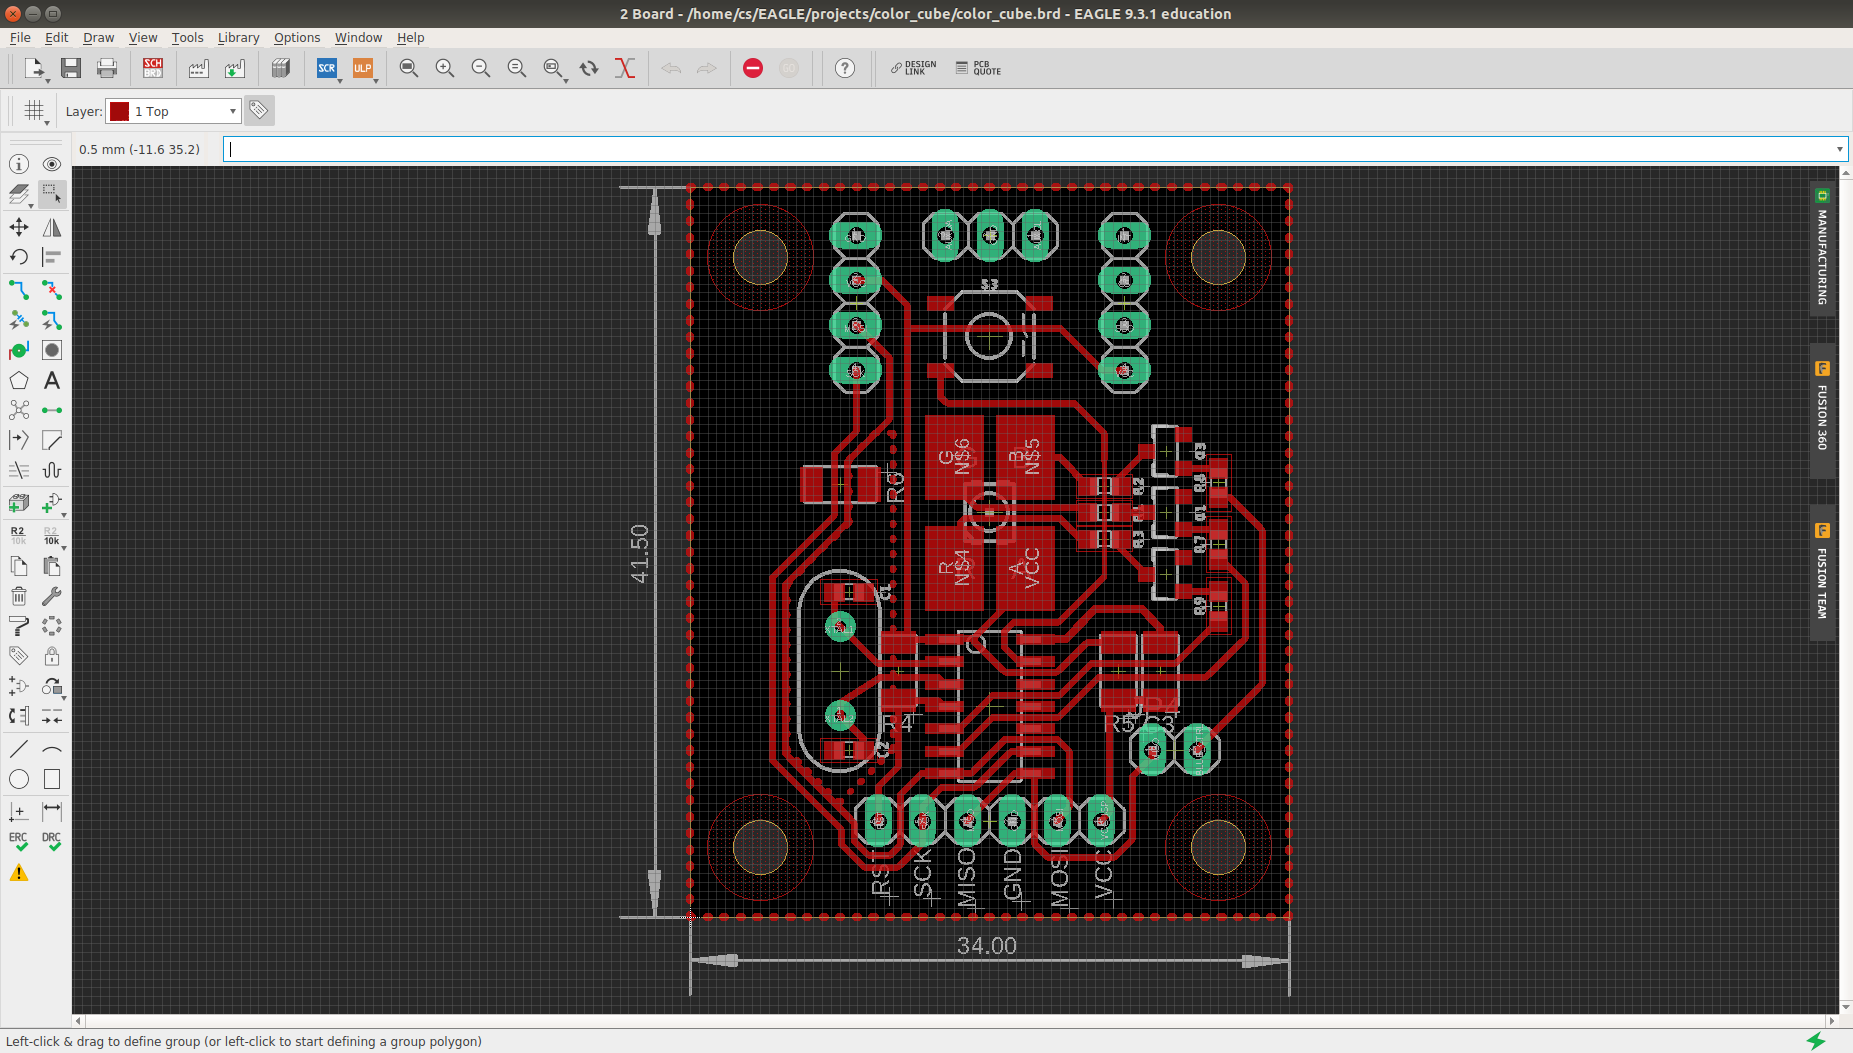This screenshot has width=1853, height=1053.
Task: Choose the Polygon drawing tool
Action: tap(19, 381)
